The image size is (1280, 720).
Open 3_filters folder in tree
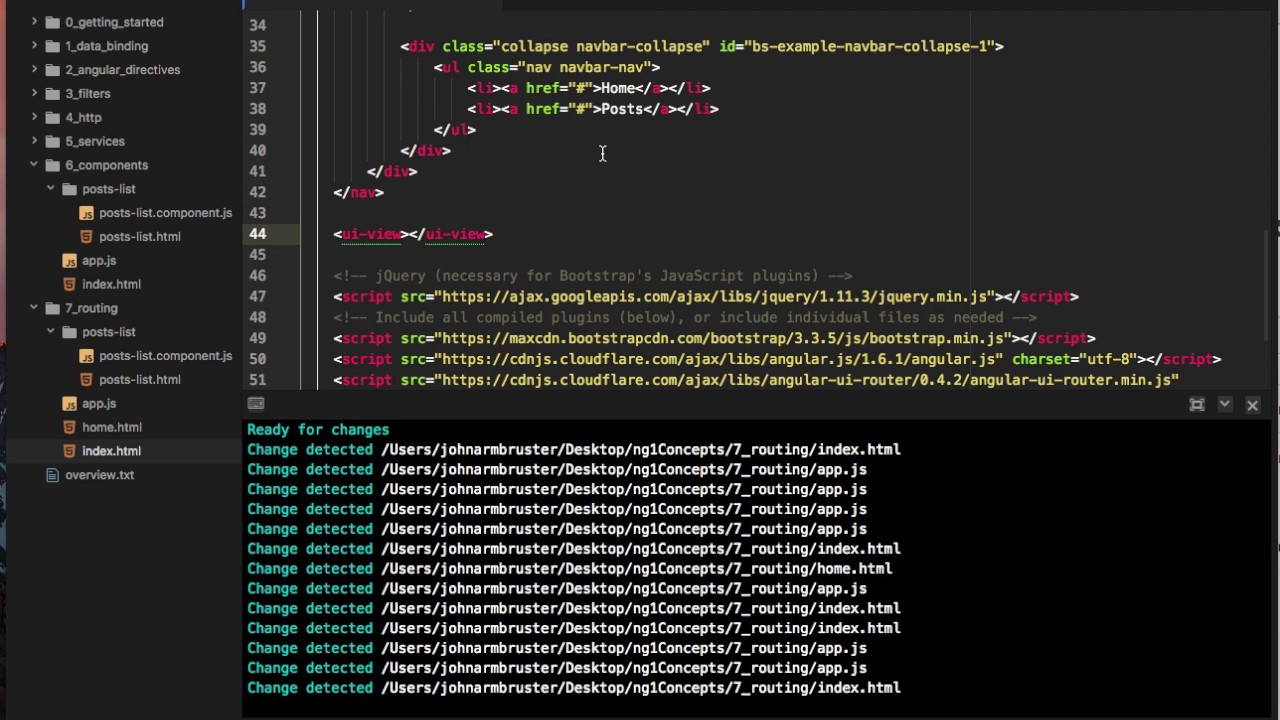coord(88,94)
